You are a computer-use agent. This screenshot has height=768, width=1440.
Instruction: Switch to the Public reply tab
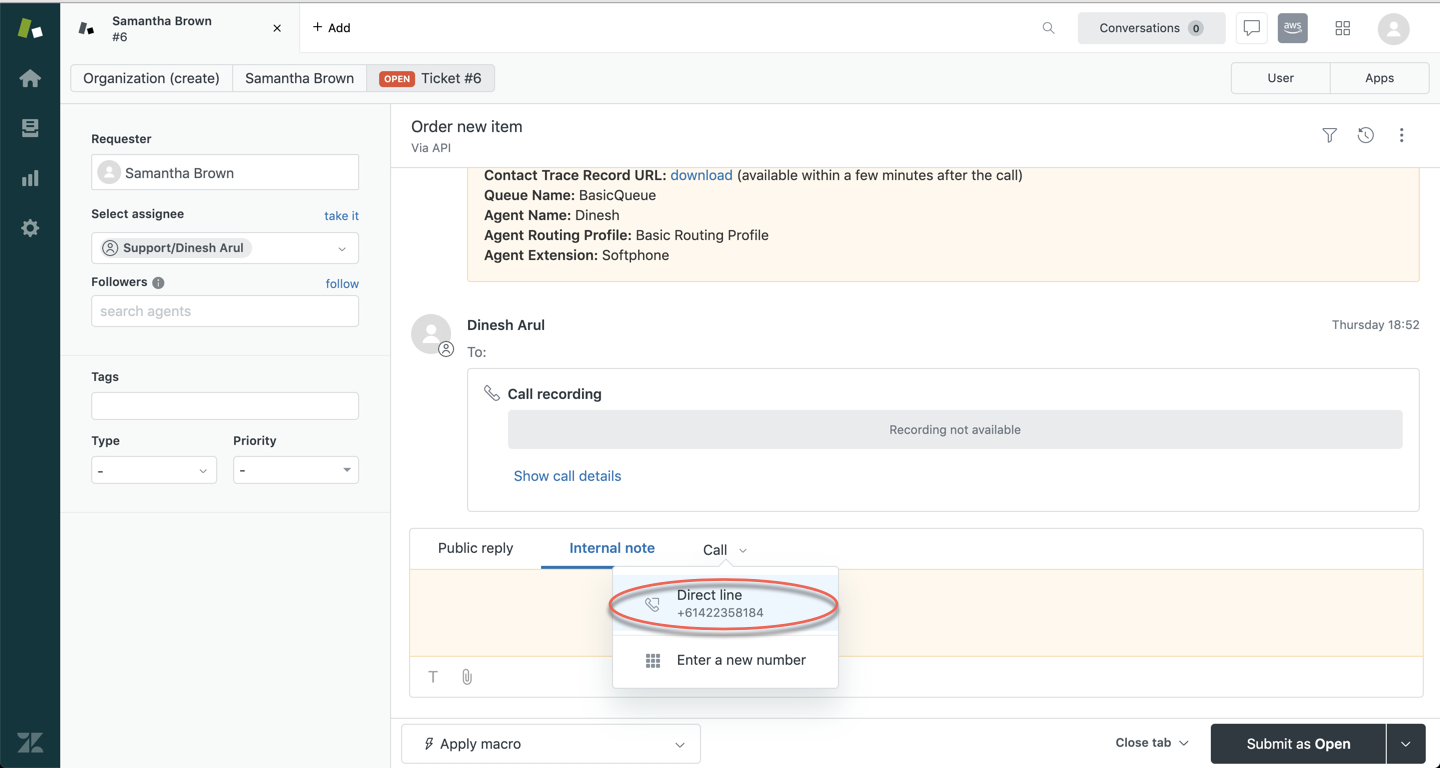[475, 548]
